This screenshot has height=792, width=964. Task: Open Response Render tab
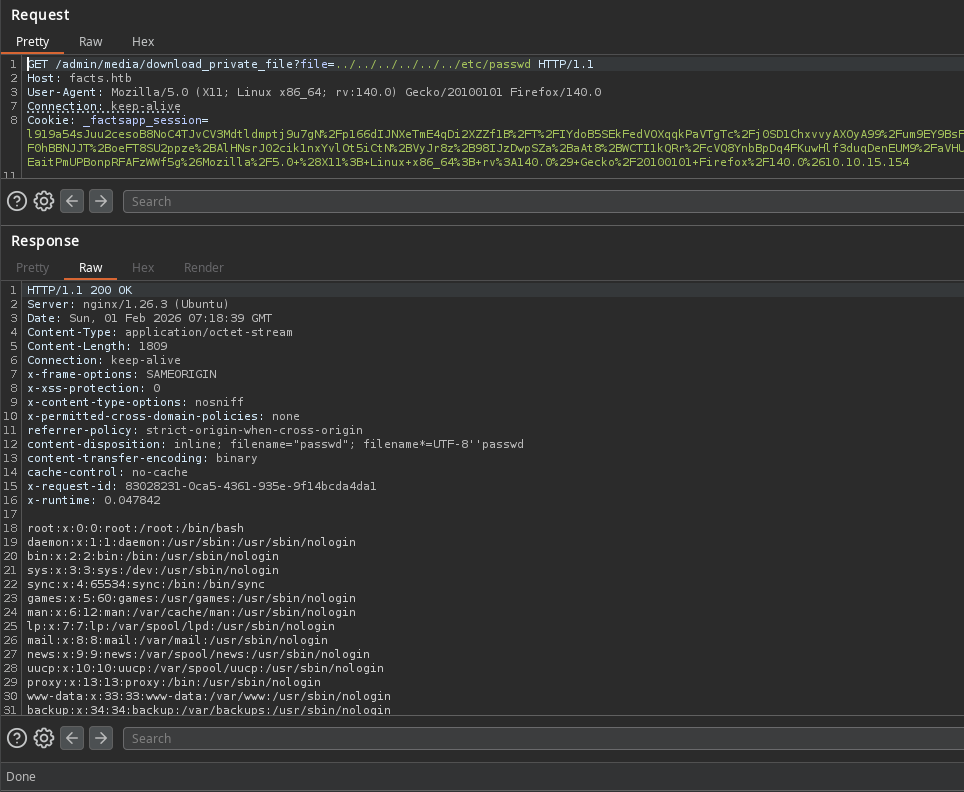click(203, 267)
